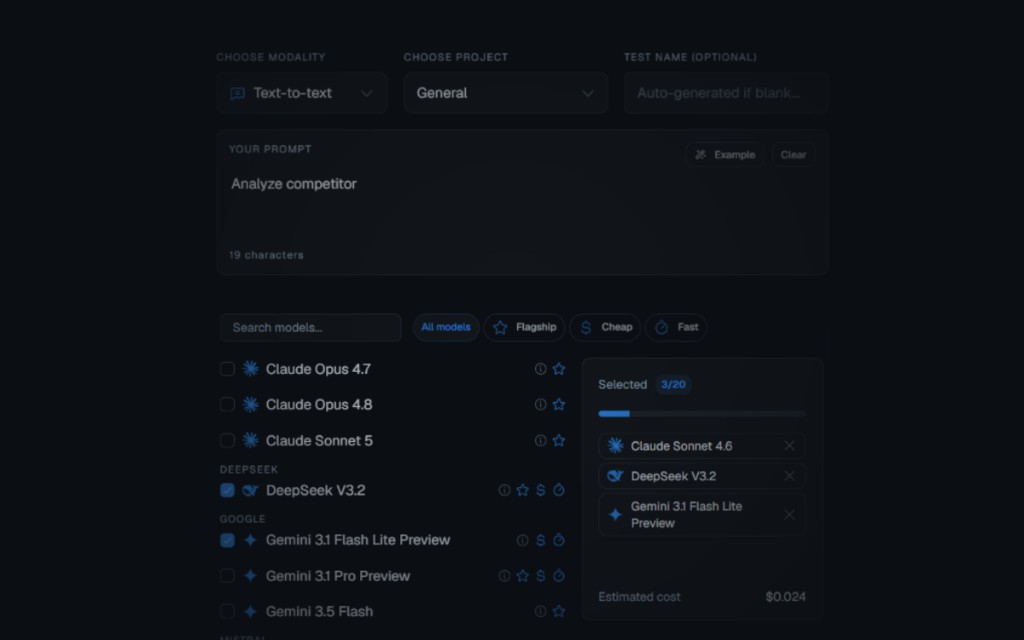Uncheck the DeepSeek V3.2 checkbox
1024x640 pixels.
(227, 490)
